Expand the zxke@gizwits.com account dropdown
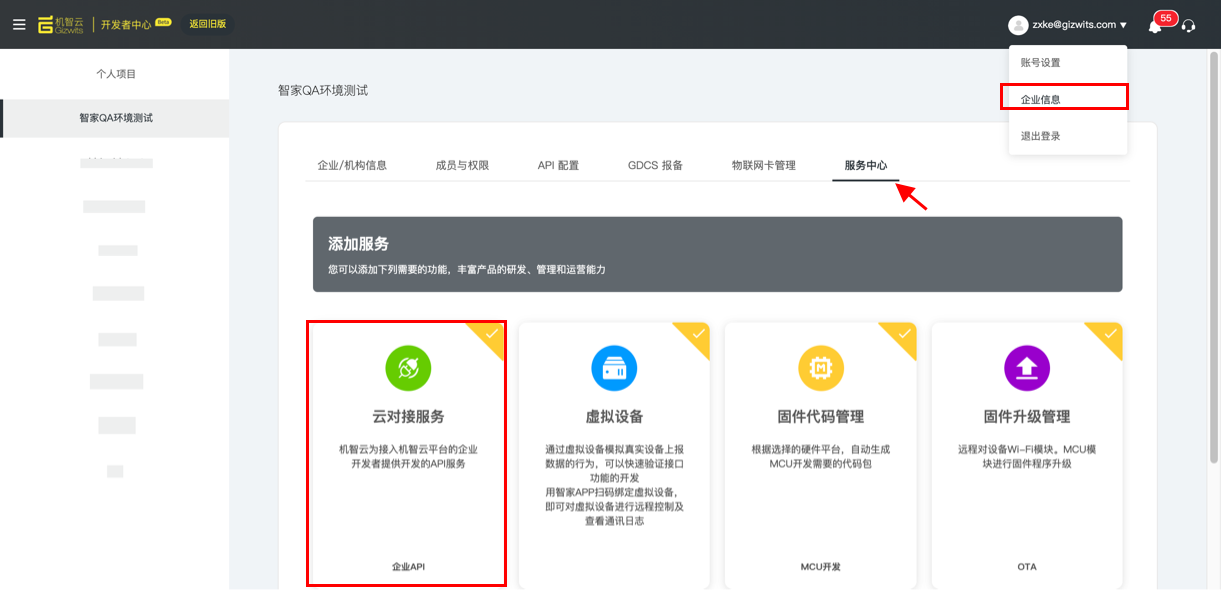Image resolution: width=1221 pixels, height=590 pixels. (x=1079, y=25)
